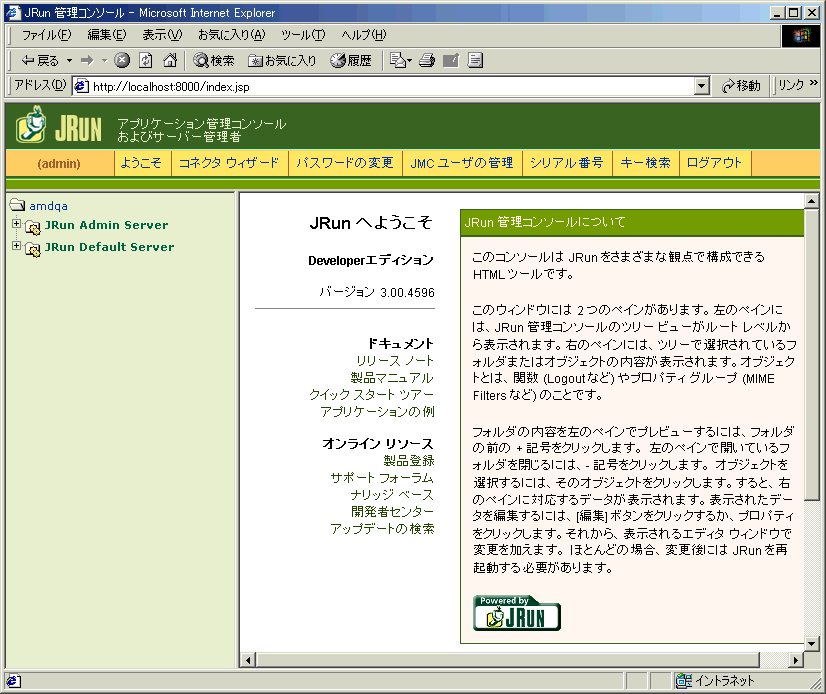Click the Edit page toolbar icon
The height and width of the screenshot is (694, 826).
[x=451, y=61]
